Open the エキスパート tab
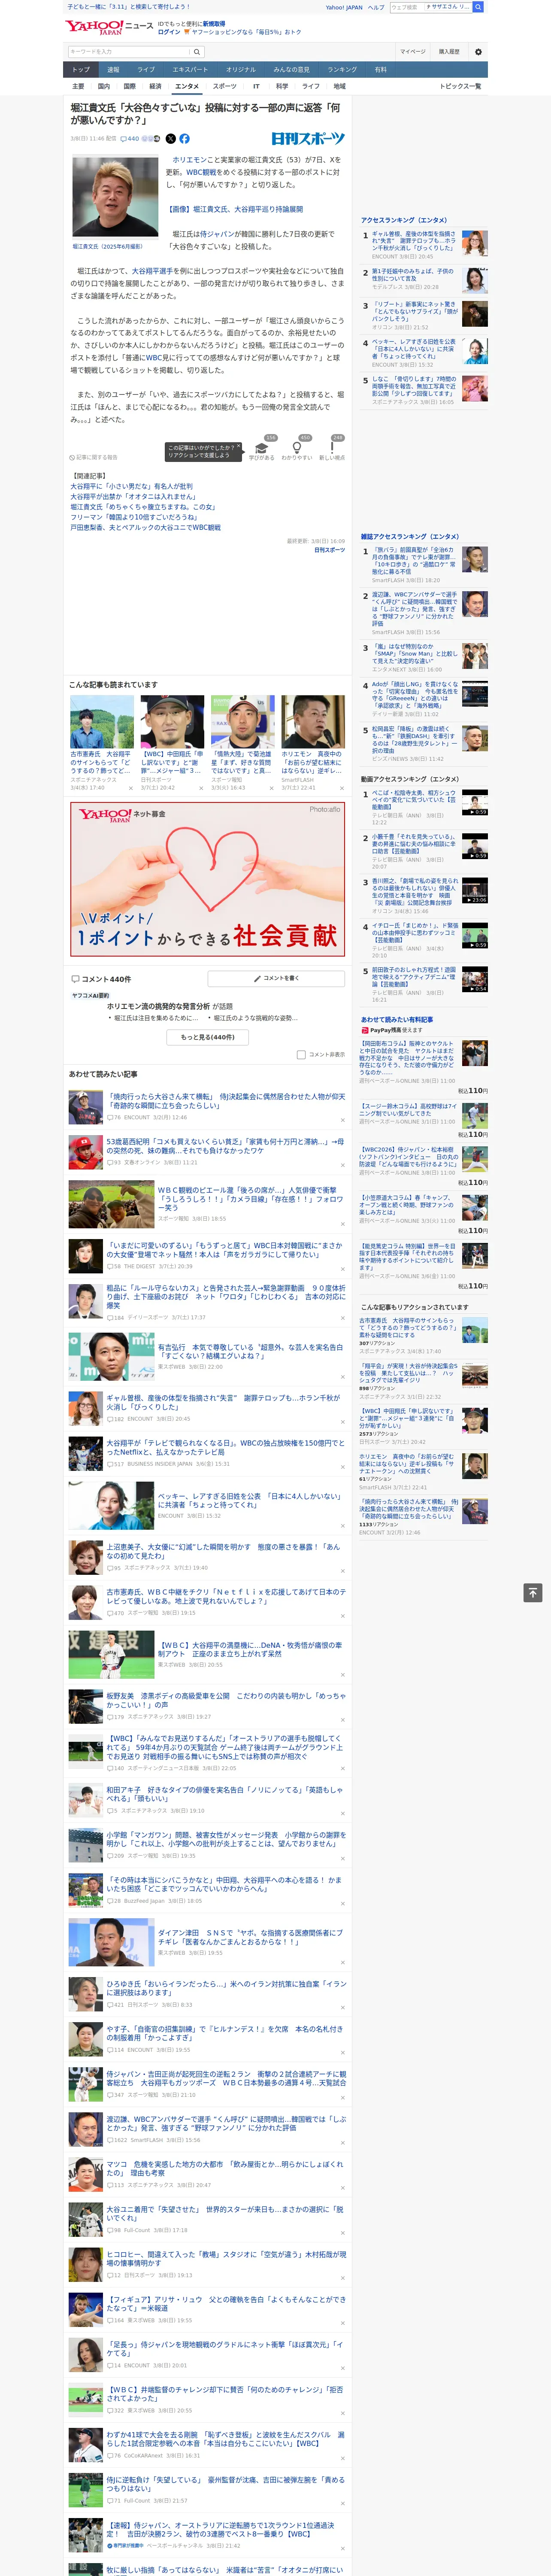The image size is (551, 2576). tap(190, 70)
